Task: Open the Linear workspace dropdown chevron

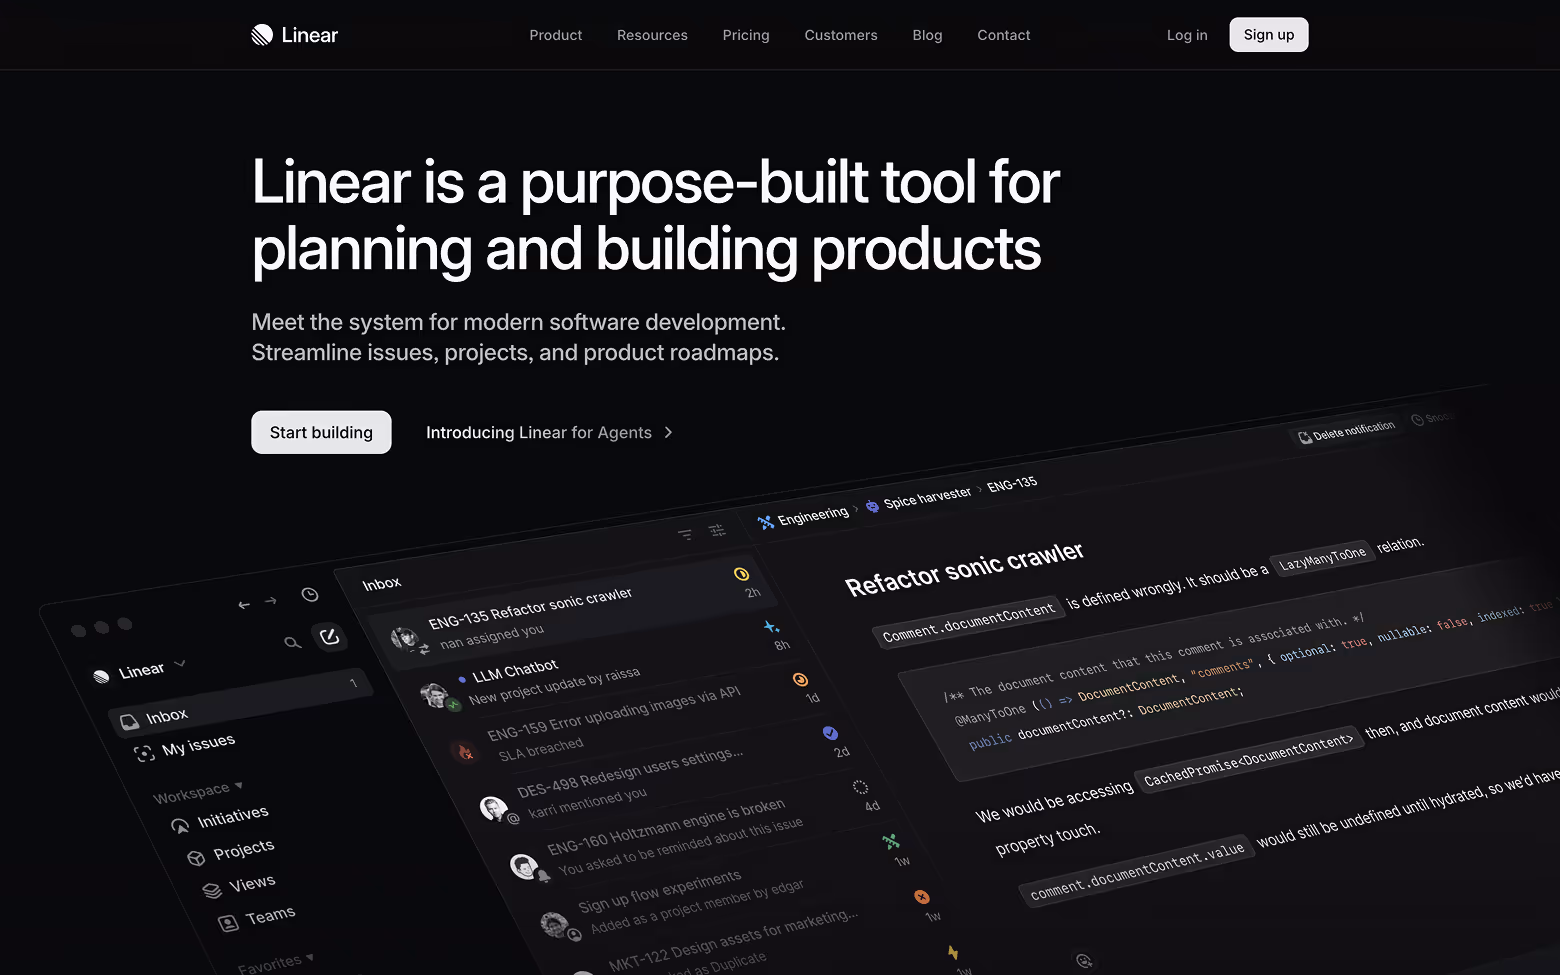Action: pyautogui.click(x=179, y=663)
